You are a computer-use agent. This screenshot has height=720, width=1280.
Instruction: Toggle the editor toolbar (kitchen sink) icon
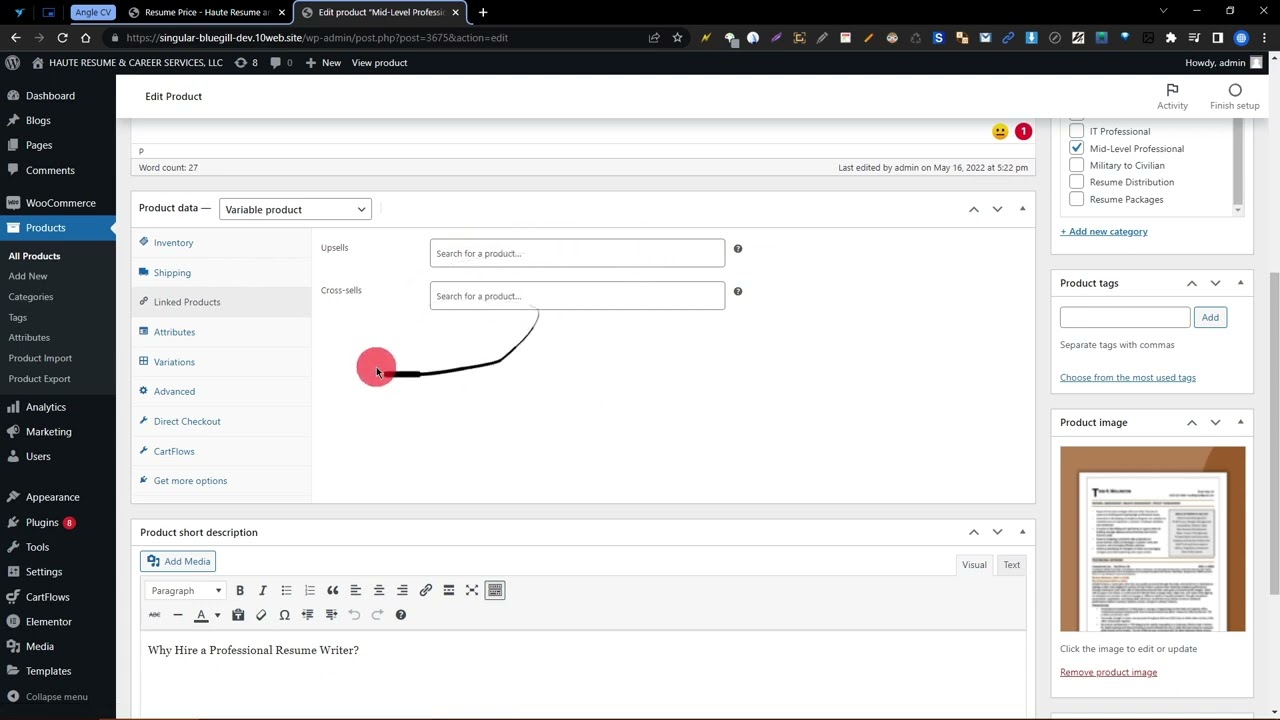[x=495, y=591]
